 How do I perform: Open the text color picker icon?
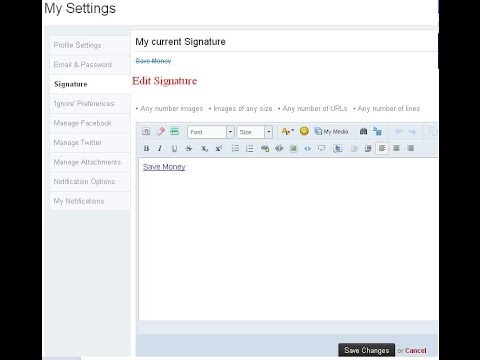tap(287, 131)
